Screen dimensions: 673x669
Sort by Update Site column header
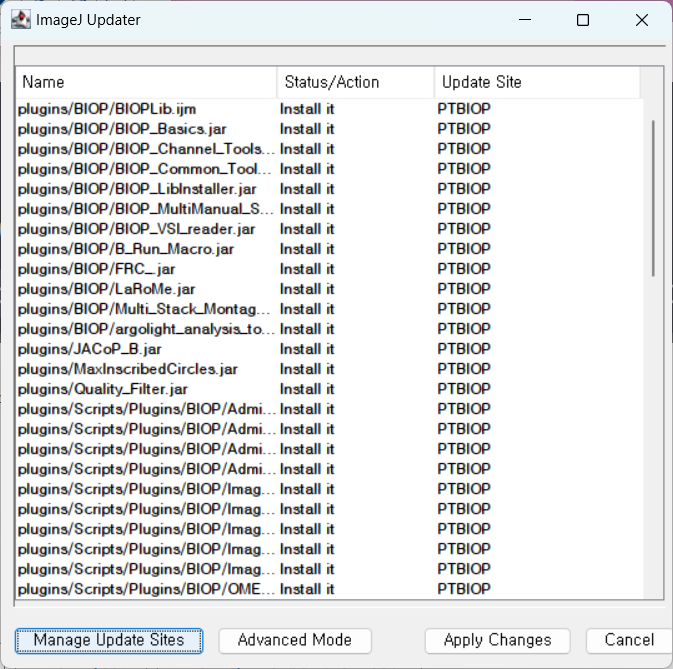pos(537,82)
